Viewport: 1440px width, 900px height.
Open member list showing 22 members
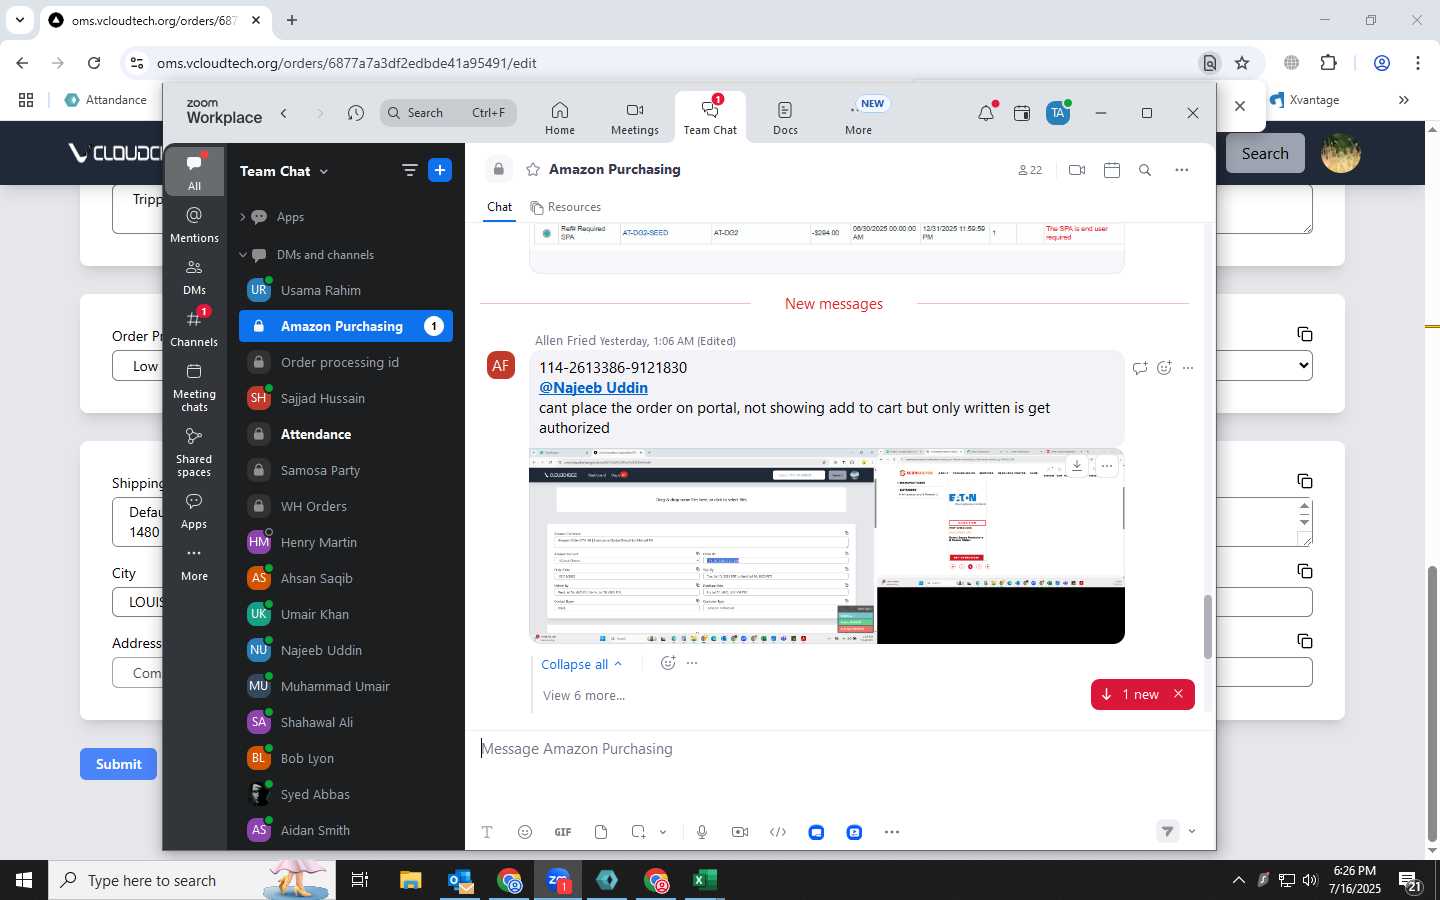pos(1030,170)
